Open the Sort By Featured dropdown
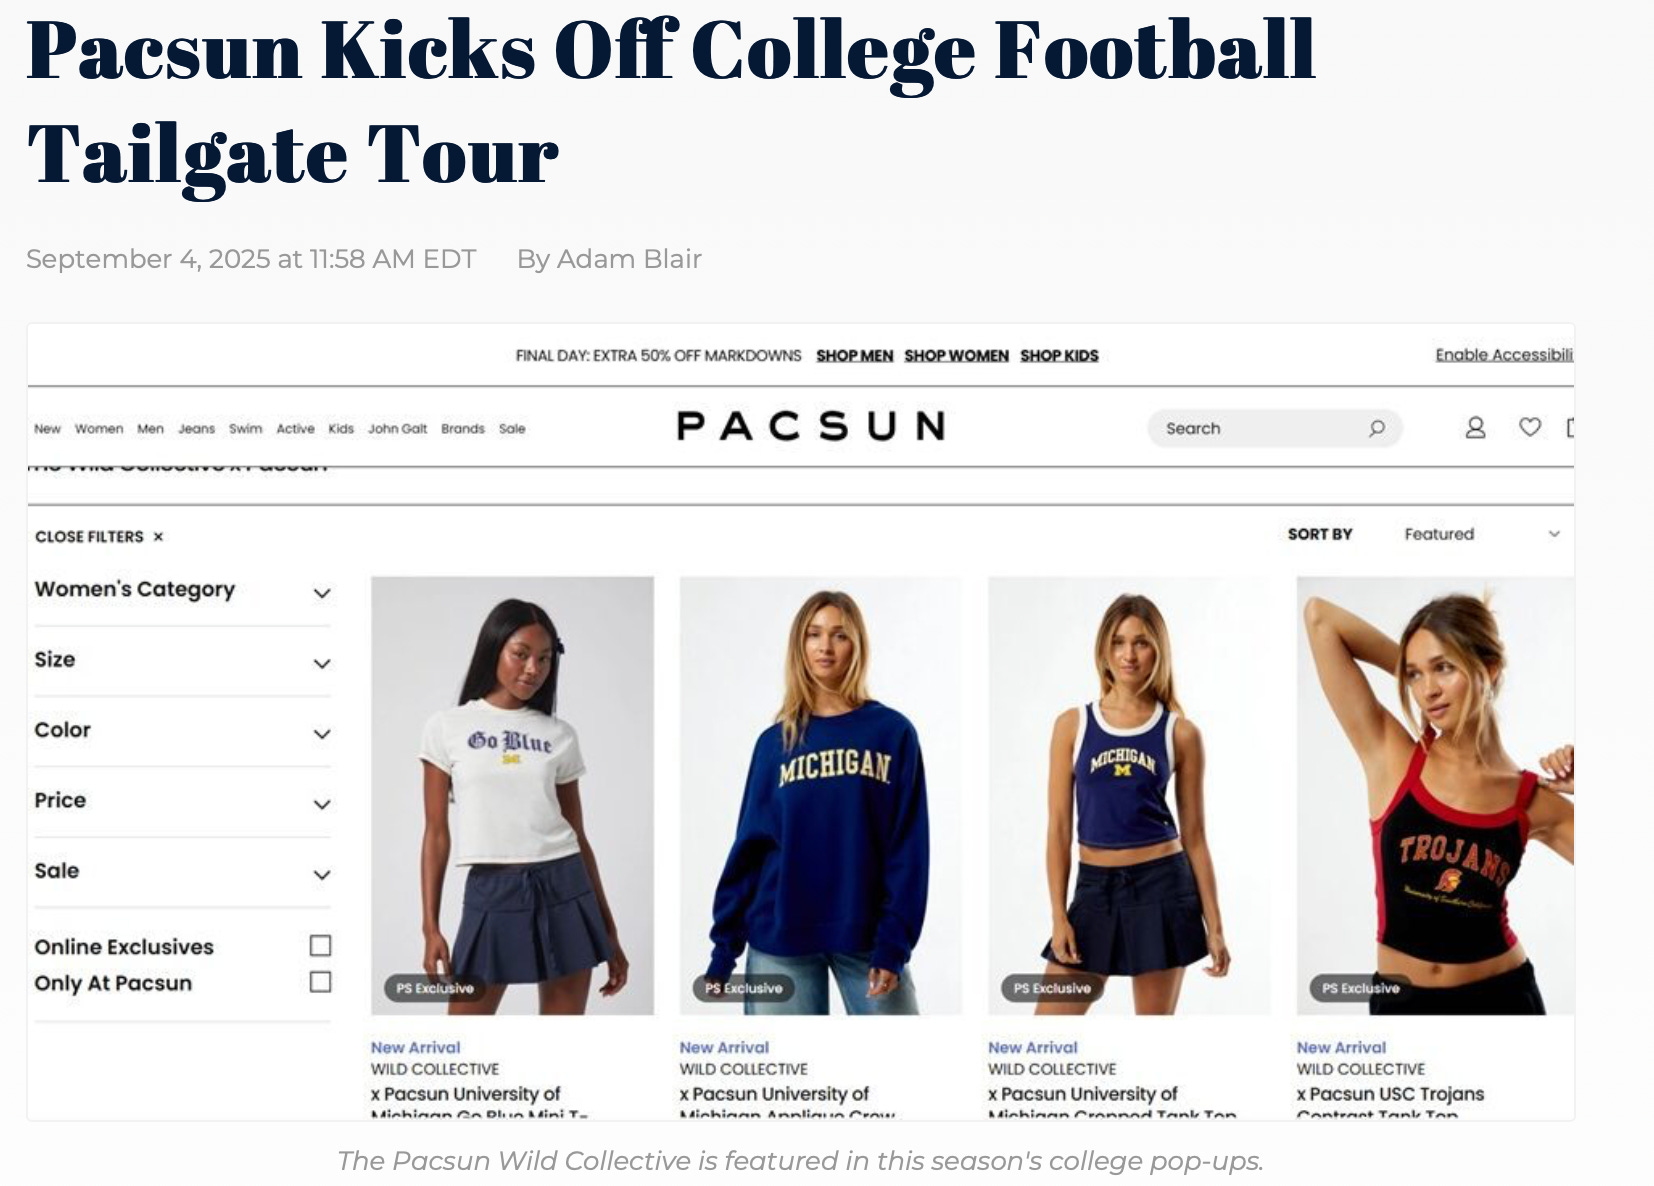Viewport: 1654px width, 1186px height. click(1481, 534)
